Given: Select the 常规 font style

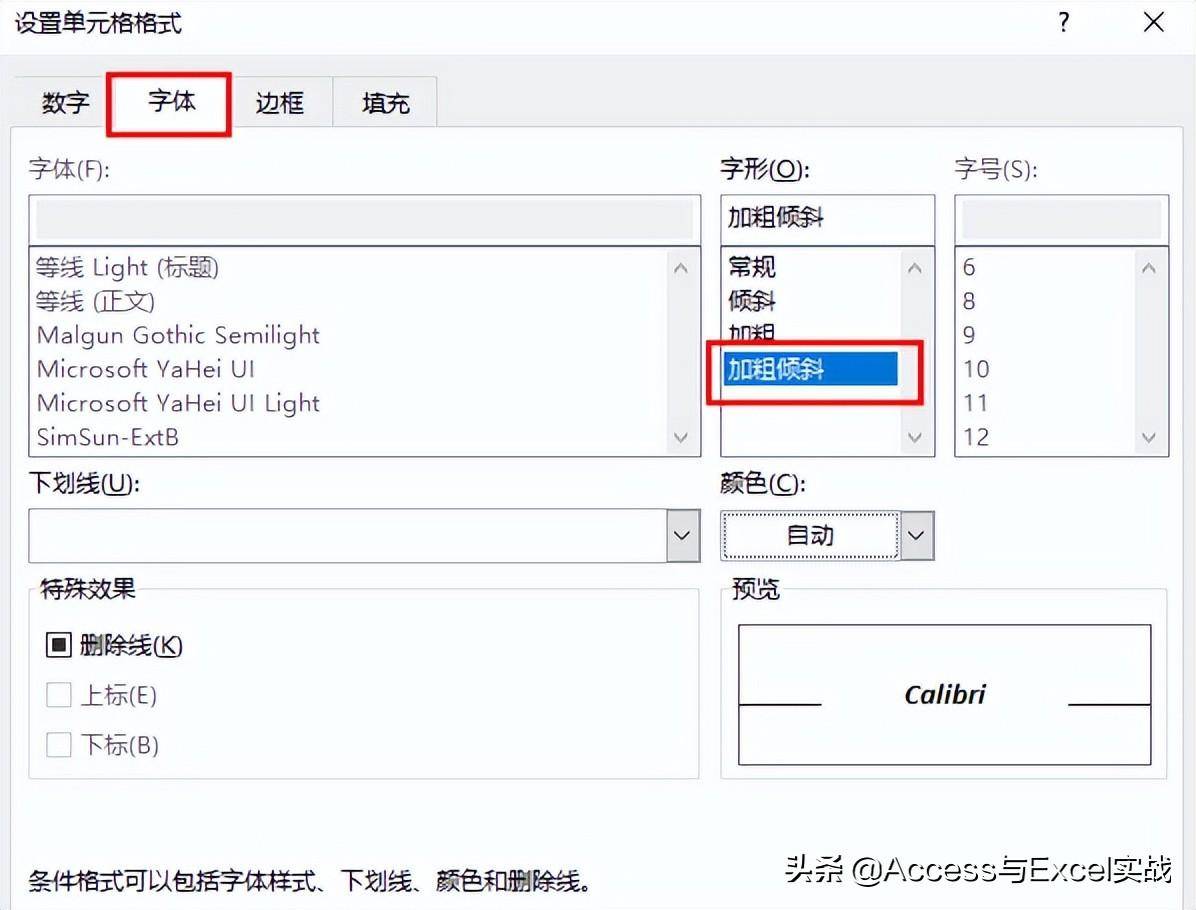Looking at the screenshot, I should click(752, 267).
